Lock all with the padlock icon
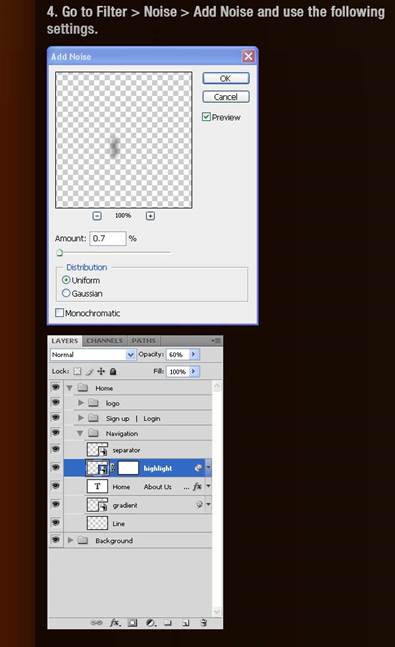395x647 pixels. (113, 371)
